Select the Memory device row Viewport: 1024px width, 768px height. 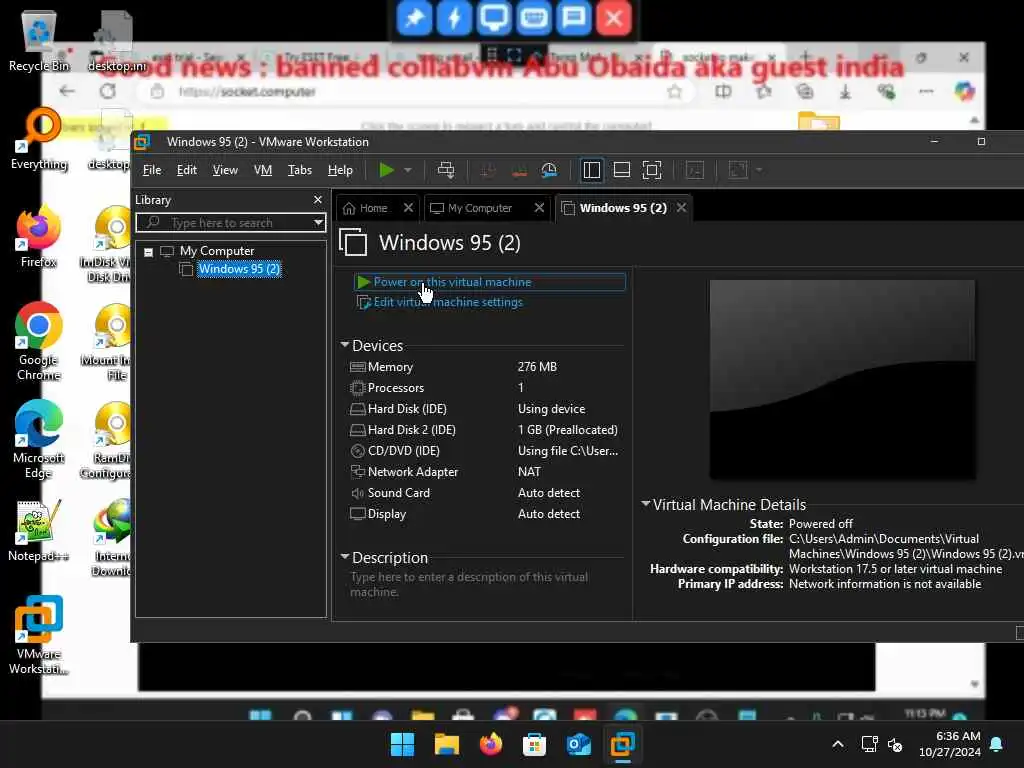(485, 367)
